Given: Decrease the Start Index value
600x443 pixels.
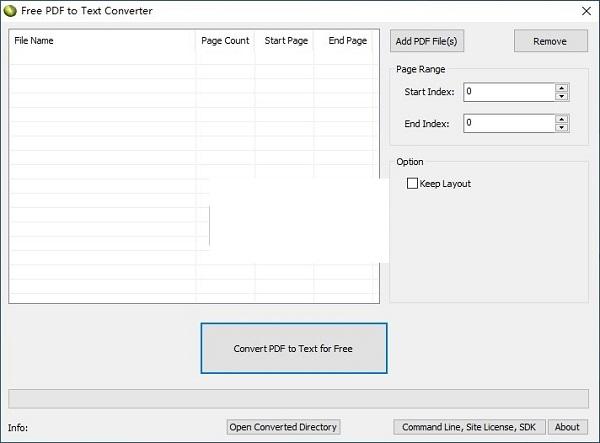Looking at the screenshot, I should (x=562, y=97).
